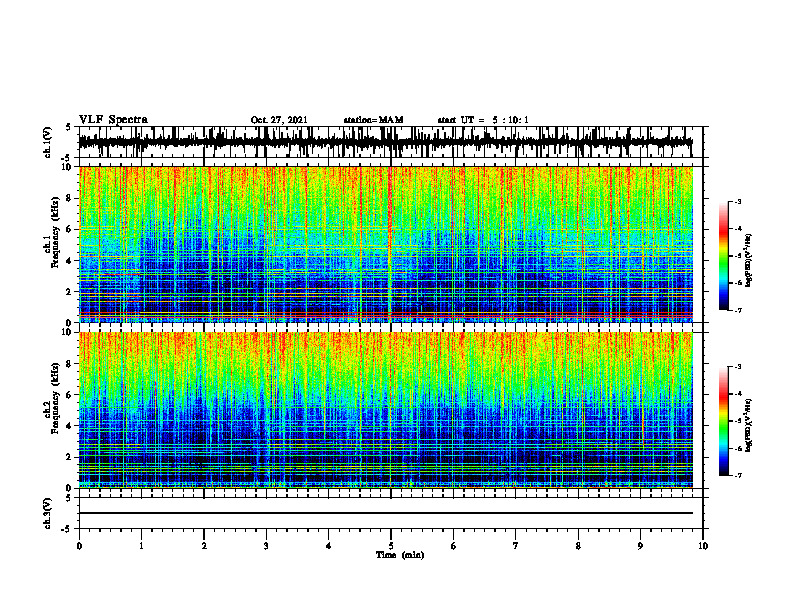Click the "-3" tick on ch.2 color bar
Image resolution: width=792 pixels, height=612 pixels.
click(x=738, y=367)
